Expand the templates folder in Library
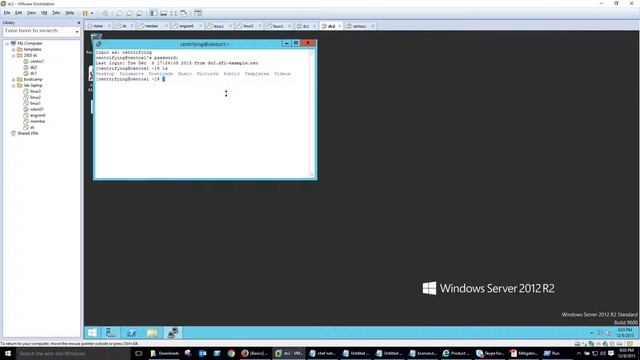This screenshot has width=640, height=360. click(13, 49)
